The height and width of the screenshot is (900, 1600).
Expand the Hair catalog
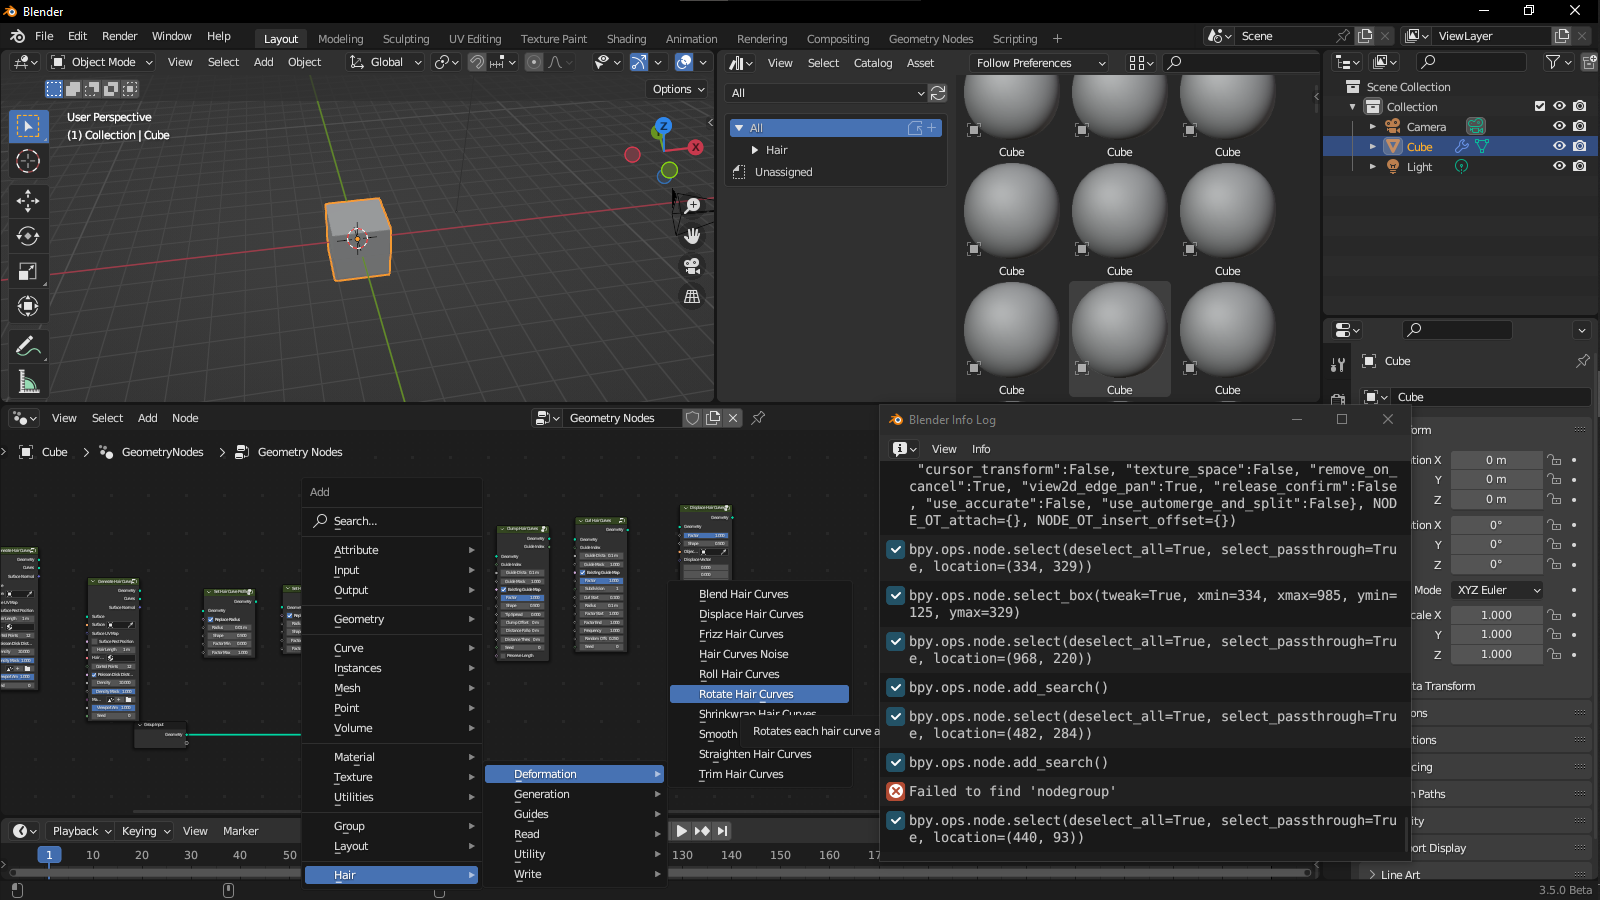coord(755,150)
